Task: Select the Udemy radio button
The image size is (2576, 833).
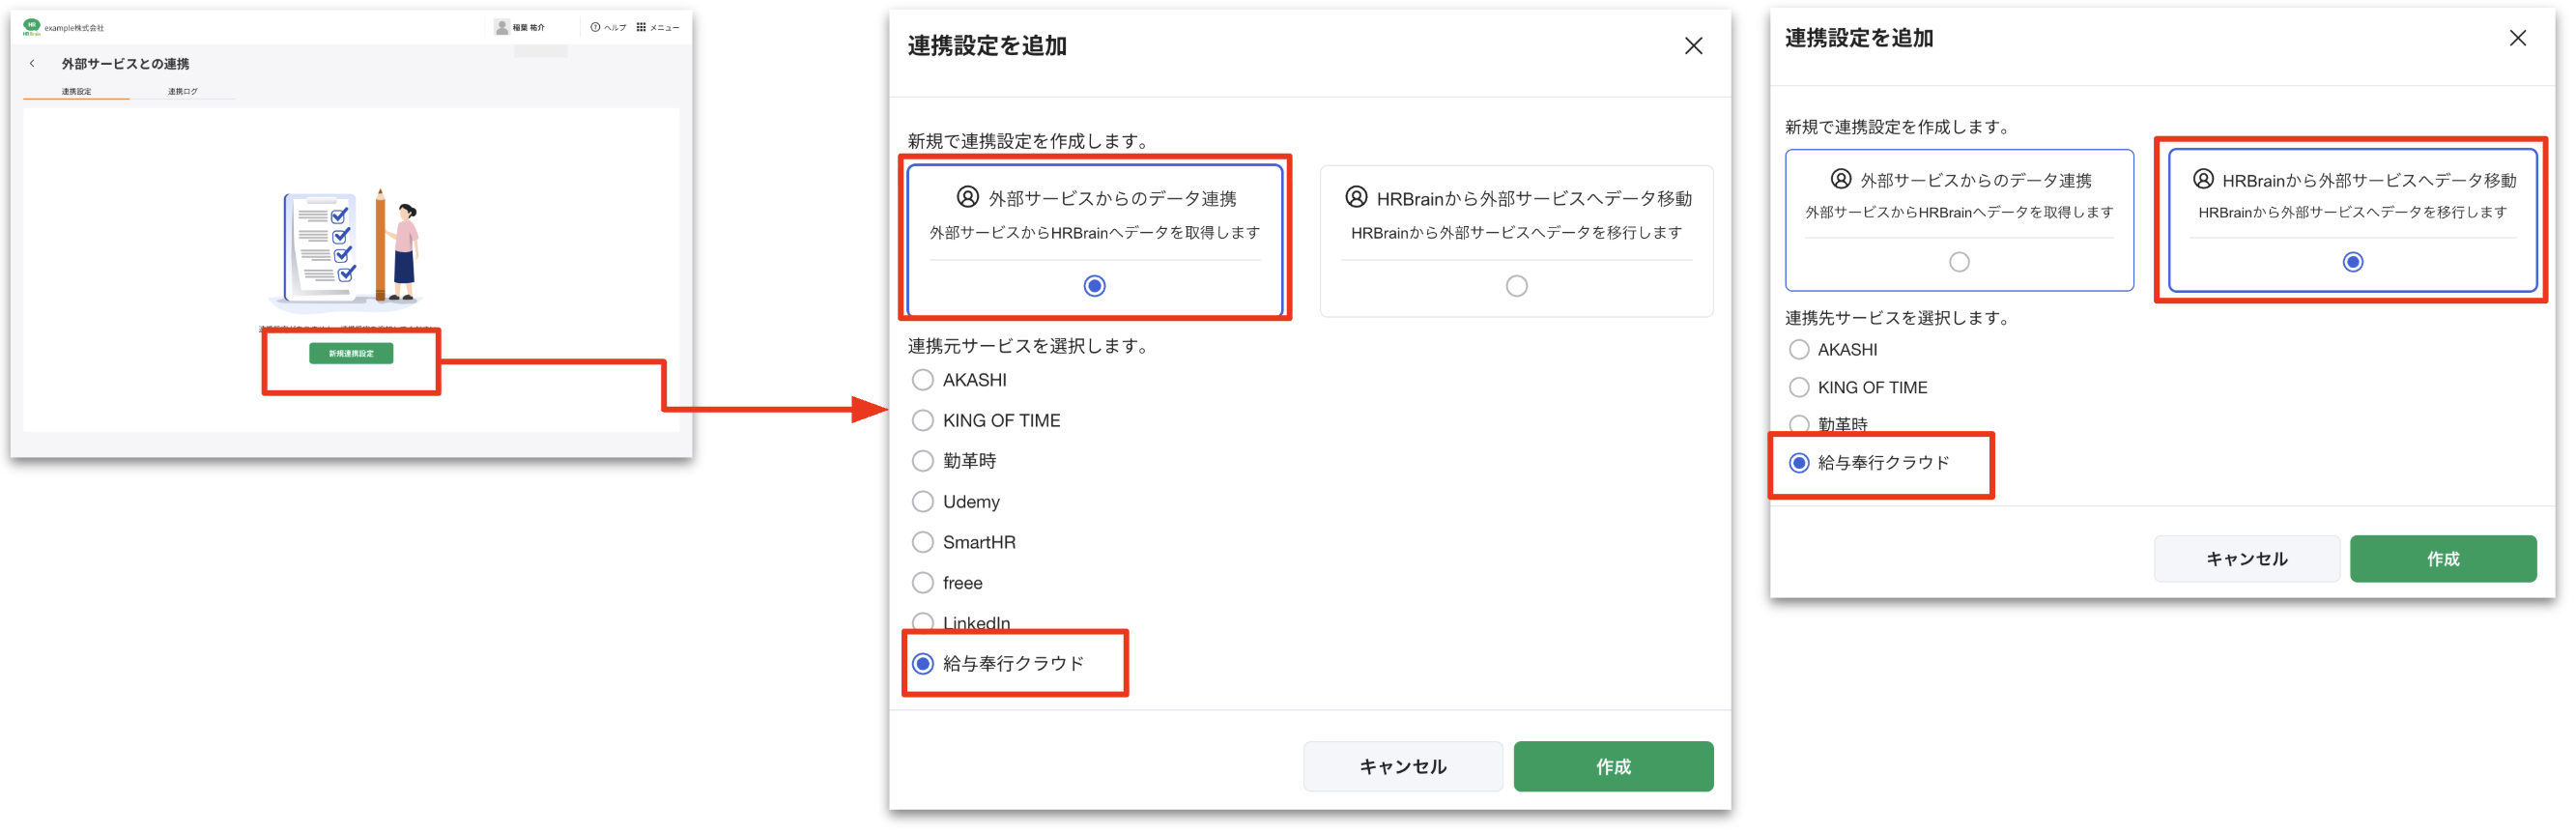Action: pyautogui.click(x=922, y=501)
